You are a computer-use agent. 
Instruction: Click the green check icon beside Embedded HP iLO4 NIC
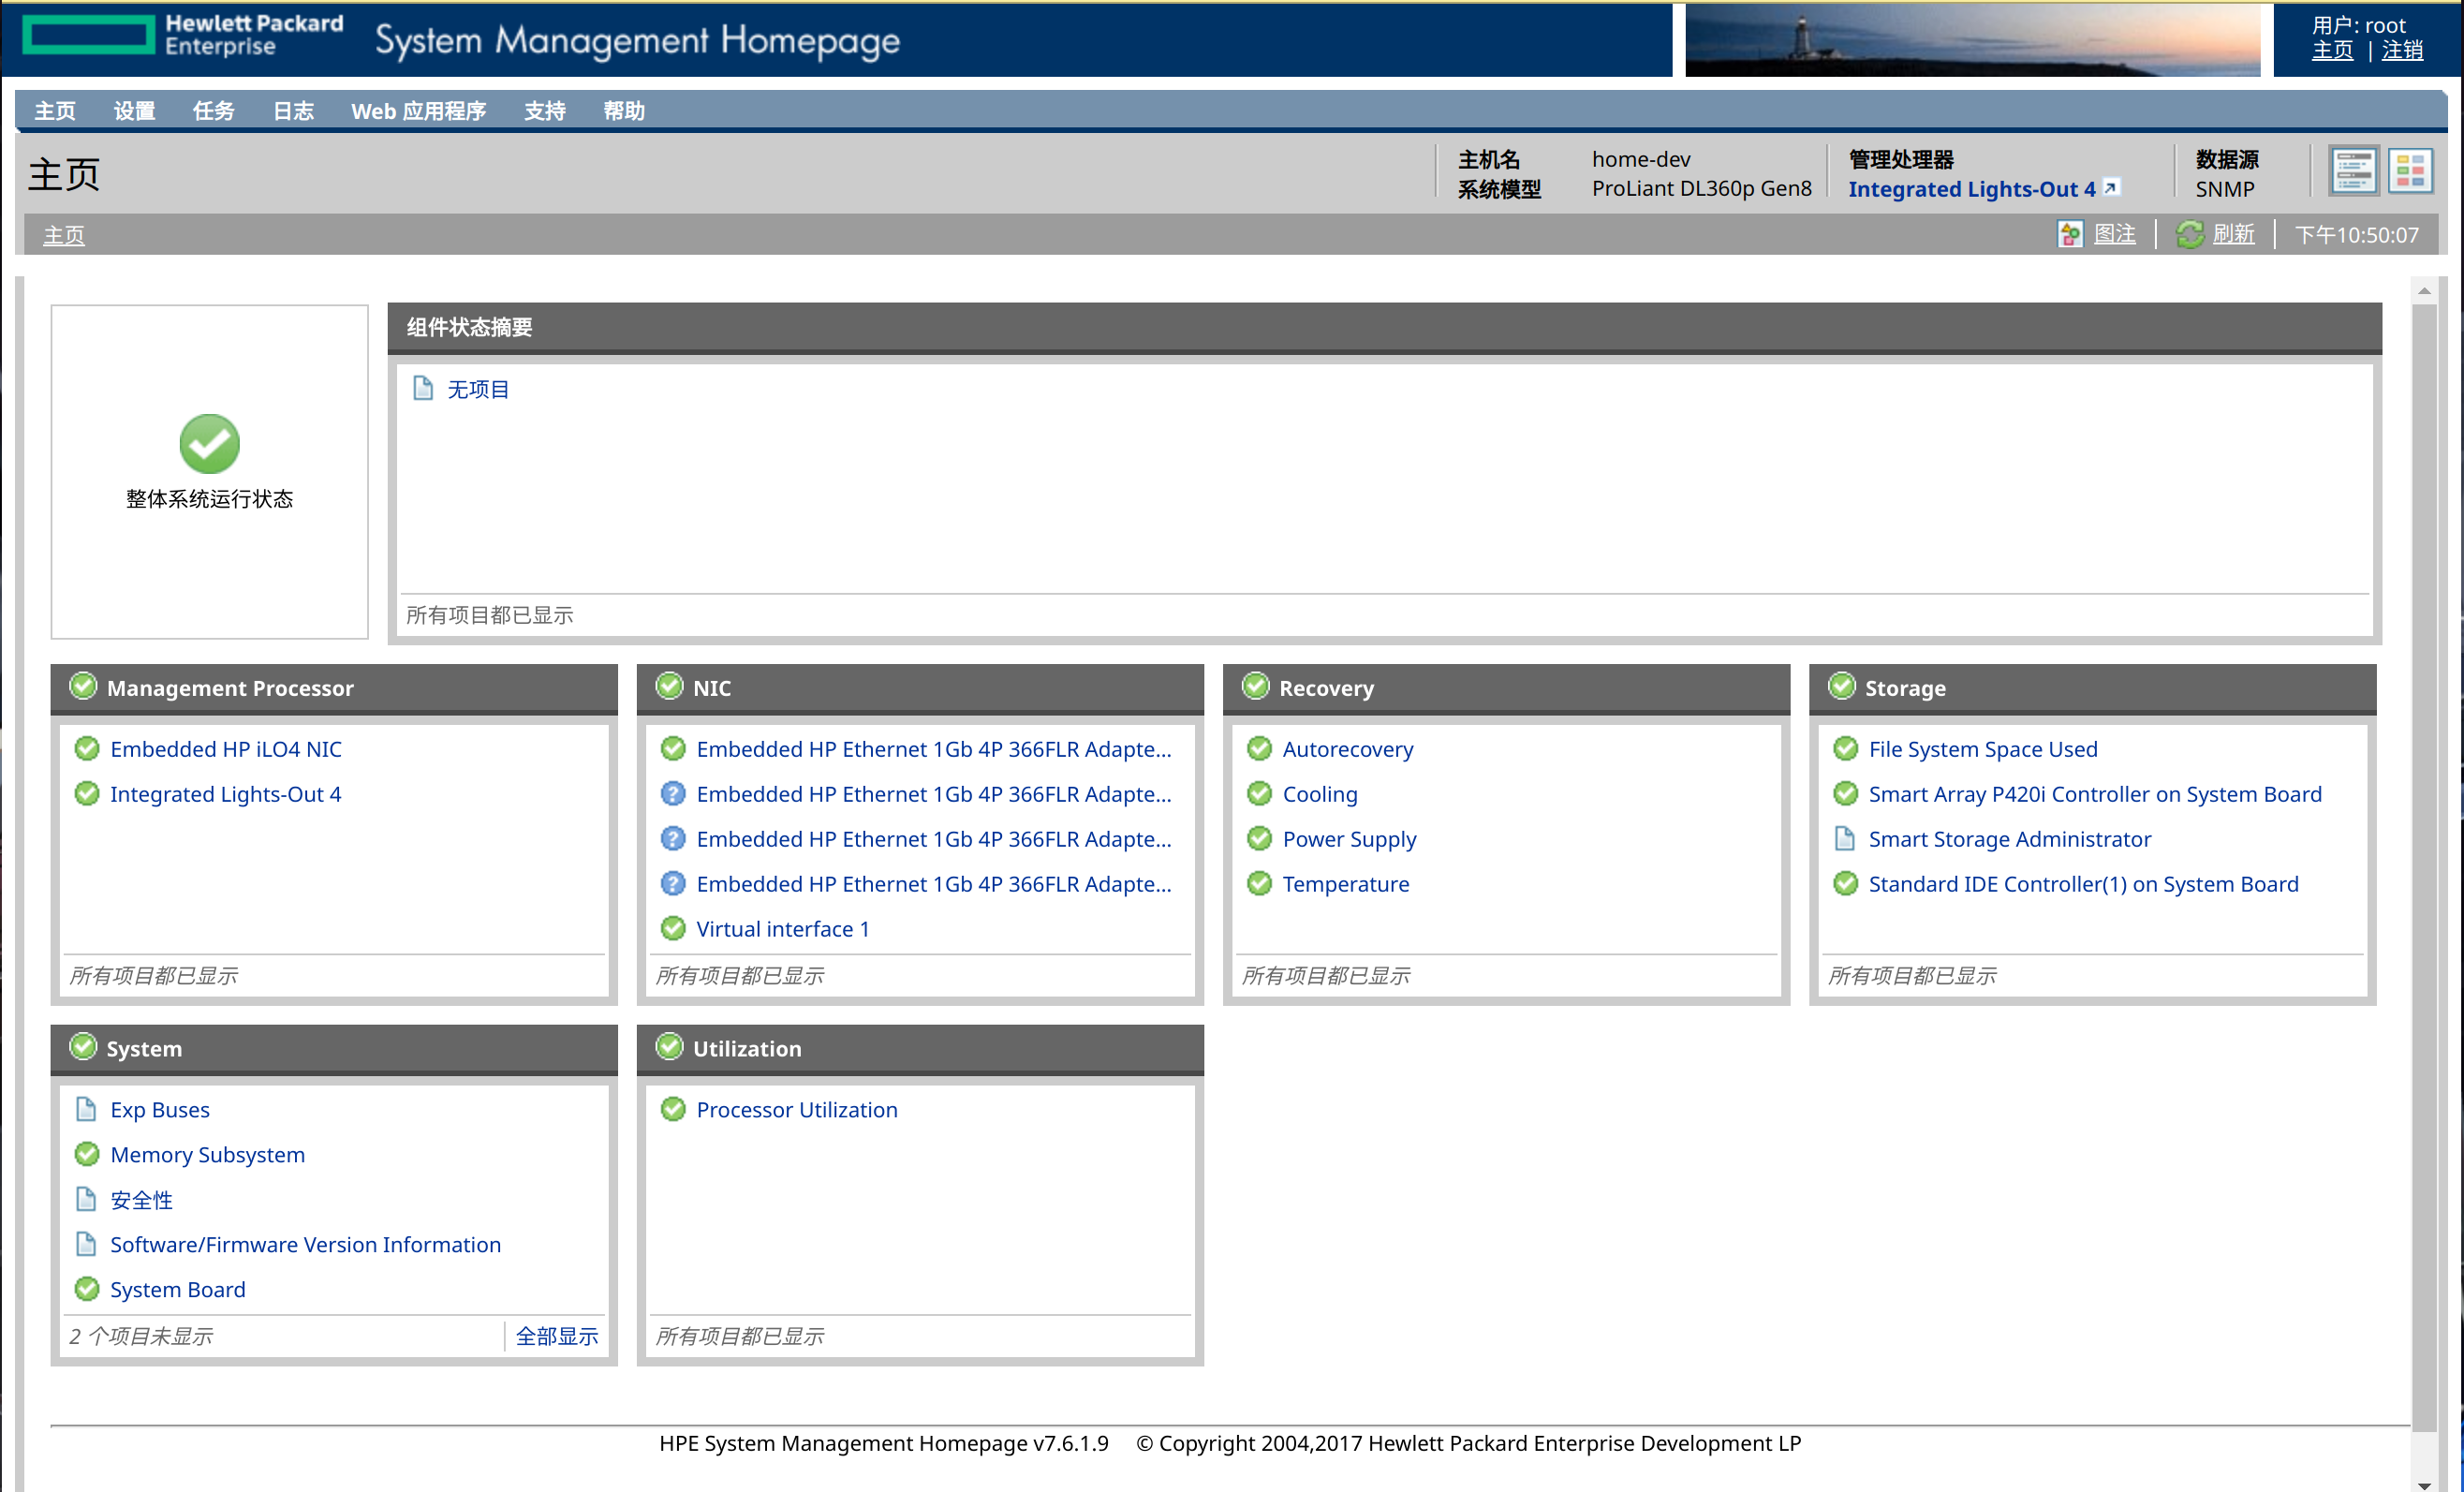(87, 748)
